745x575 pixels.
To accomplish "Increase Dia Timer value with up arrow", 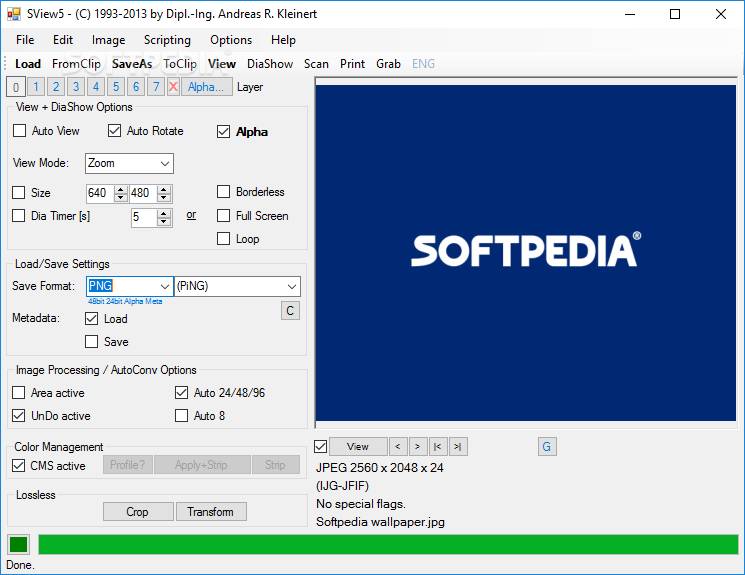I will (x=164, y=214).
